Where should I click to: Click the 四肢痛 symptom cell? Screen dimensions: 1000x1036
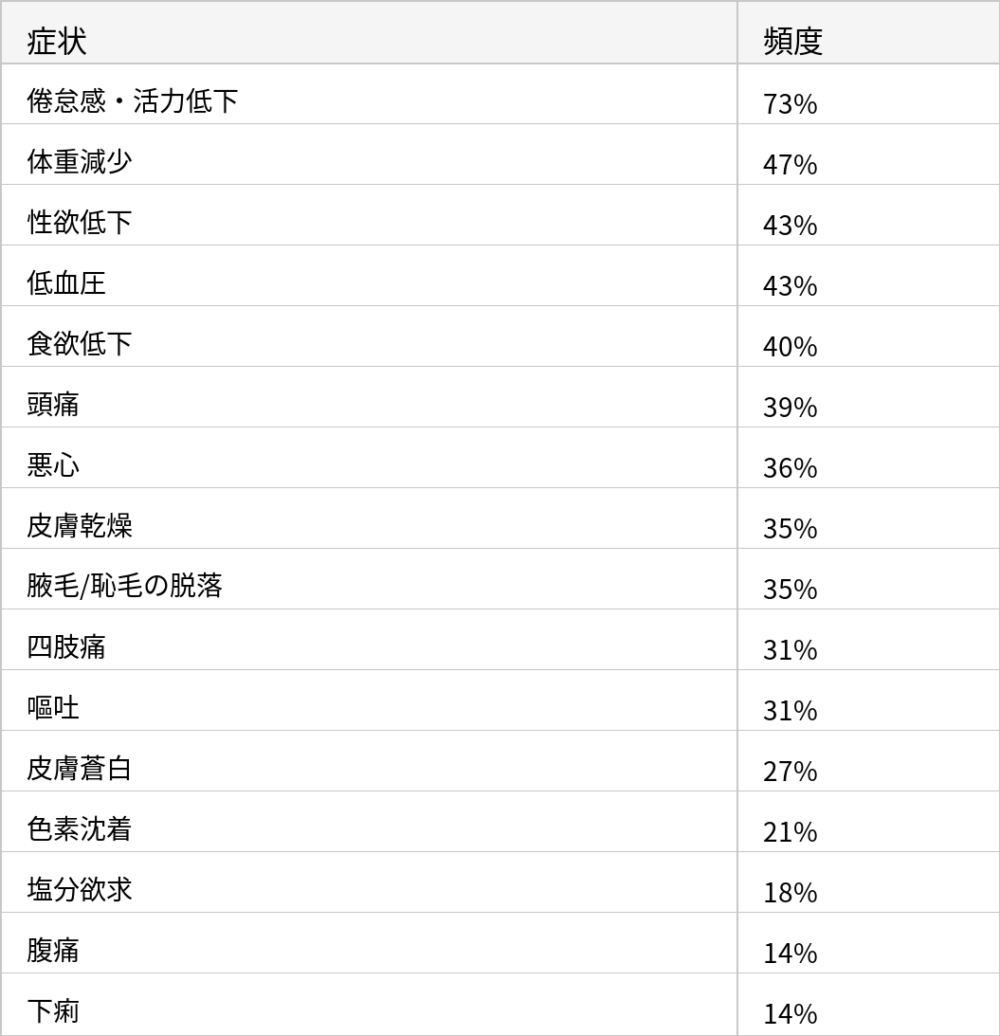click(x=66, y=647)
